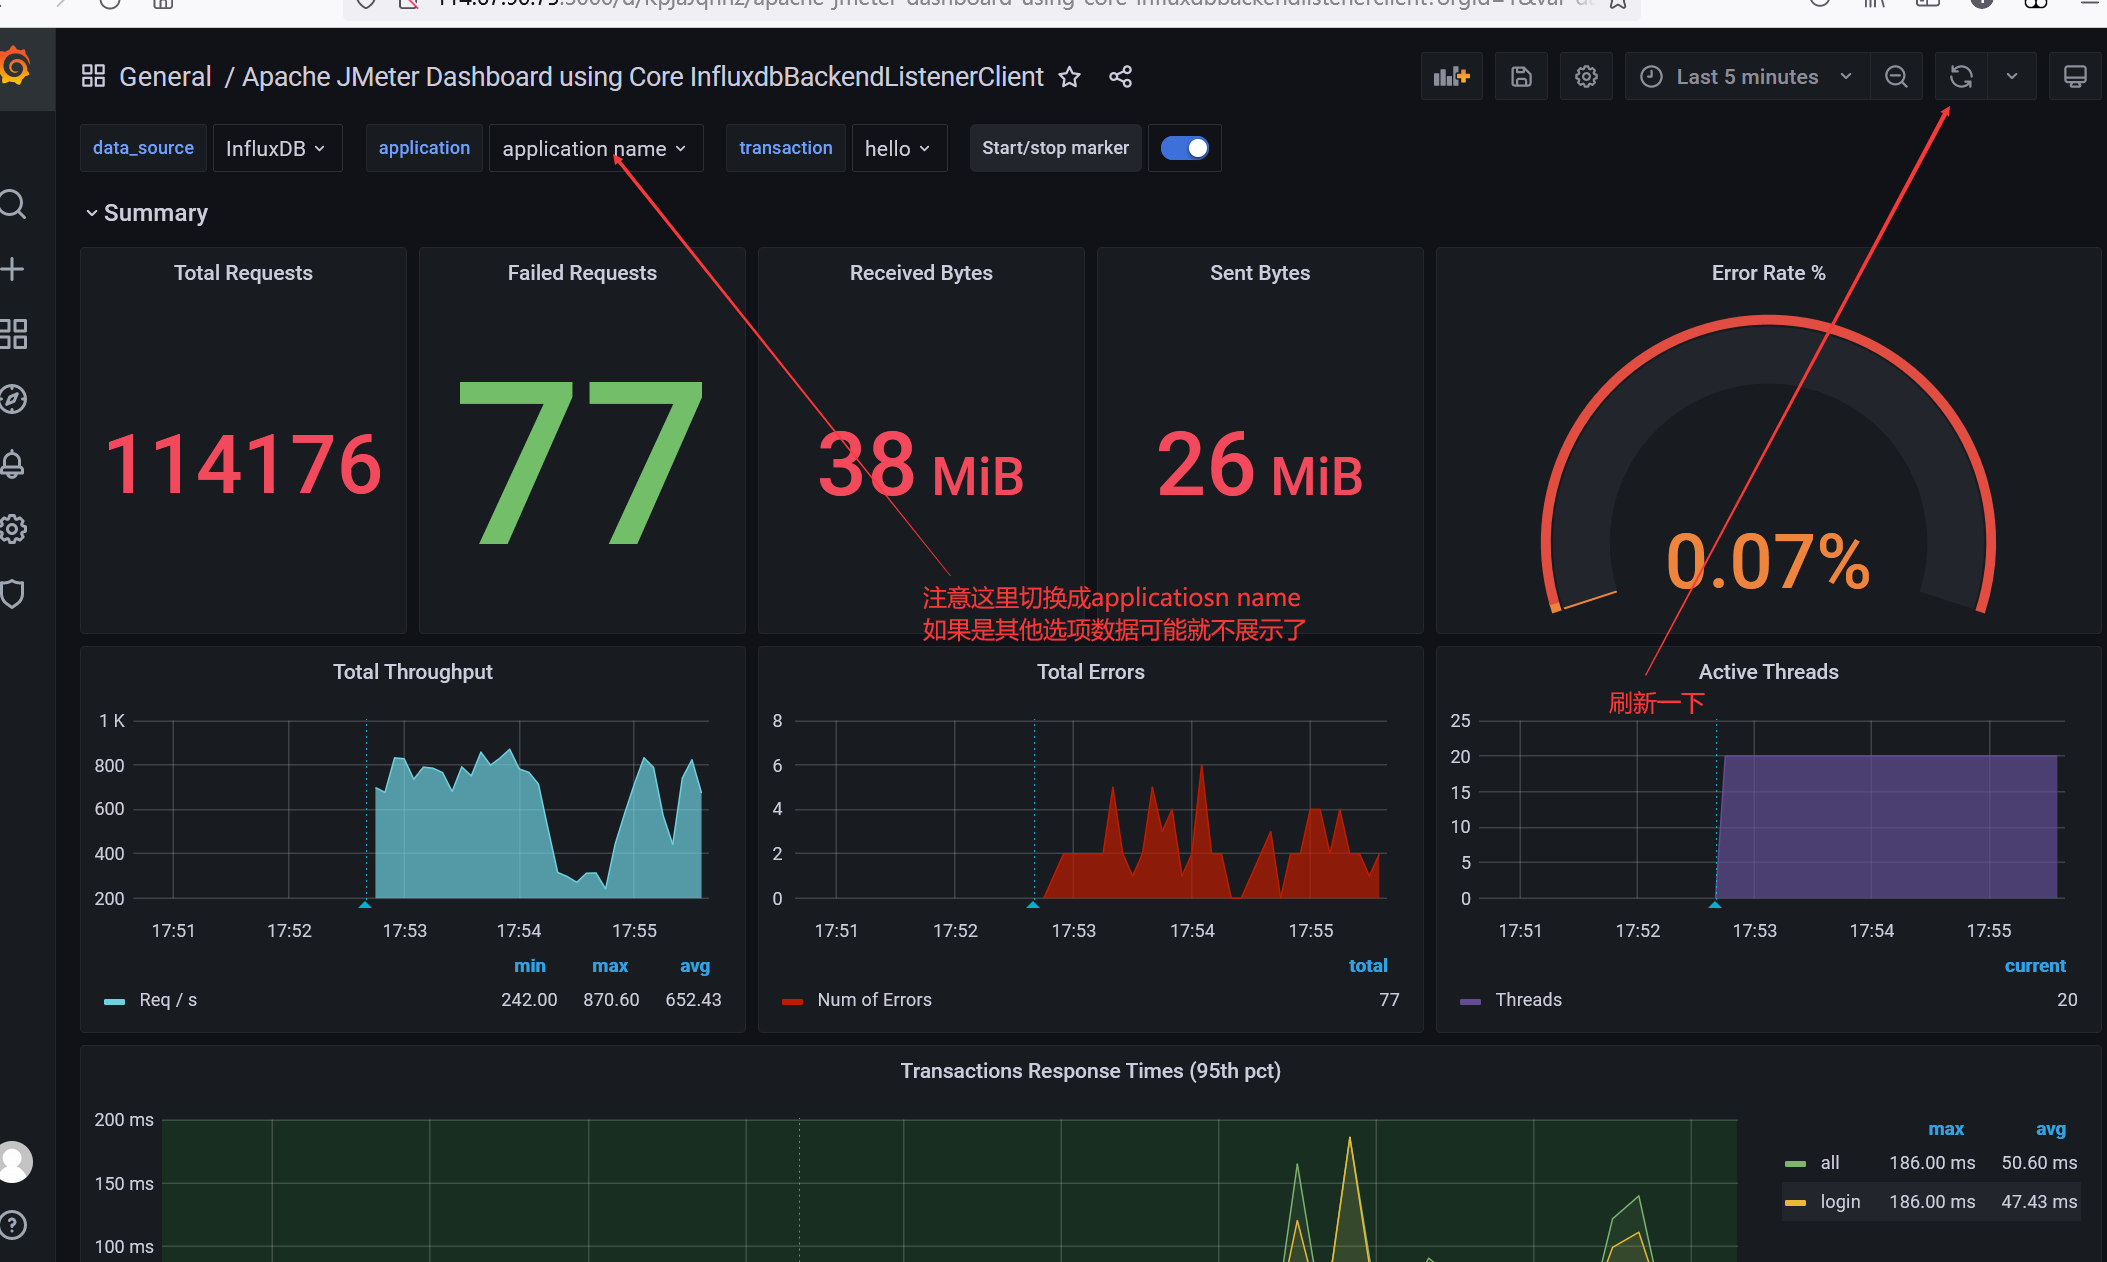The image size is (2107, 1262).
Task: Open the Error Rate % panel title menu
Action: pyautogui.click(x=1768, y=273)
